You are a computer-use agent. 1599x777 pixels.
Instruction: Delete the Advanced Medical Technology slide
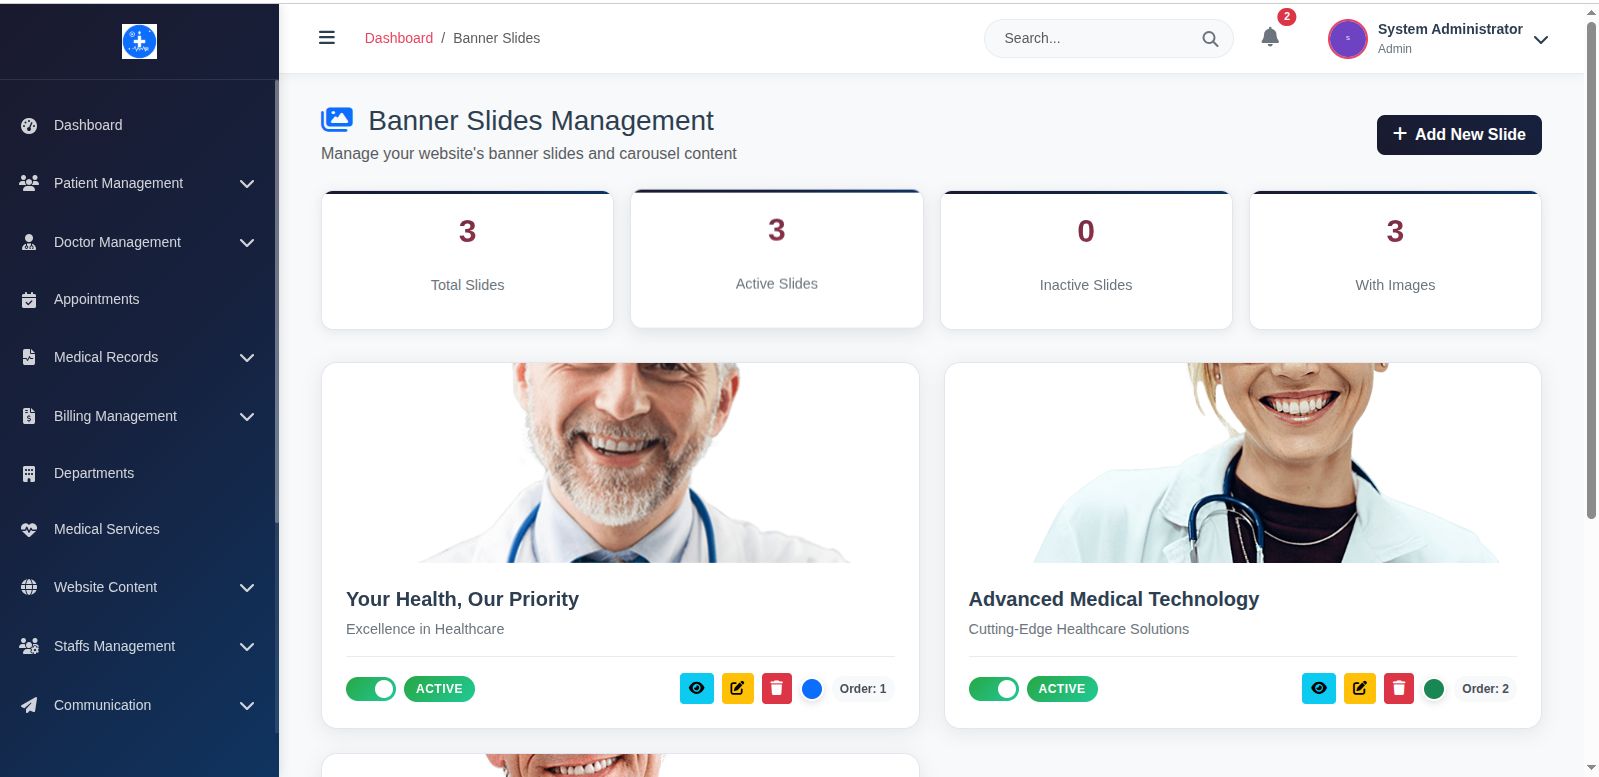coord(1399,688)
